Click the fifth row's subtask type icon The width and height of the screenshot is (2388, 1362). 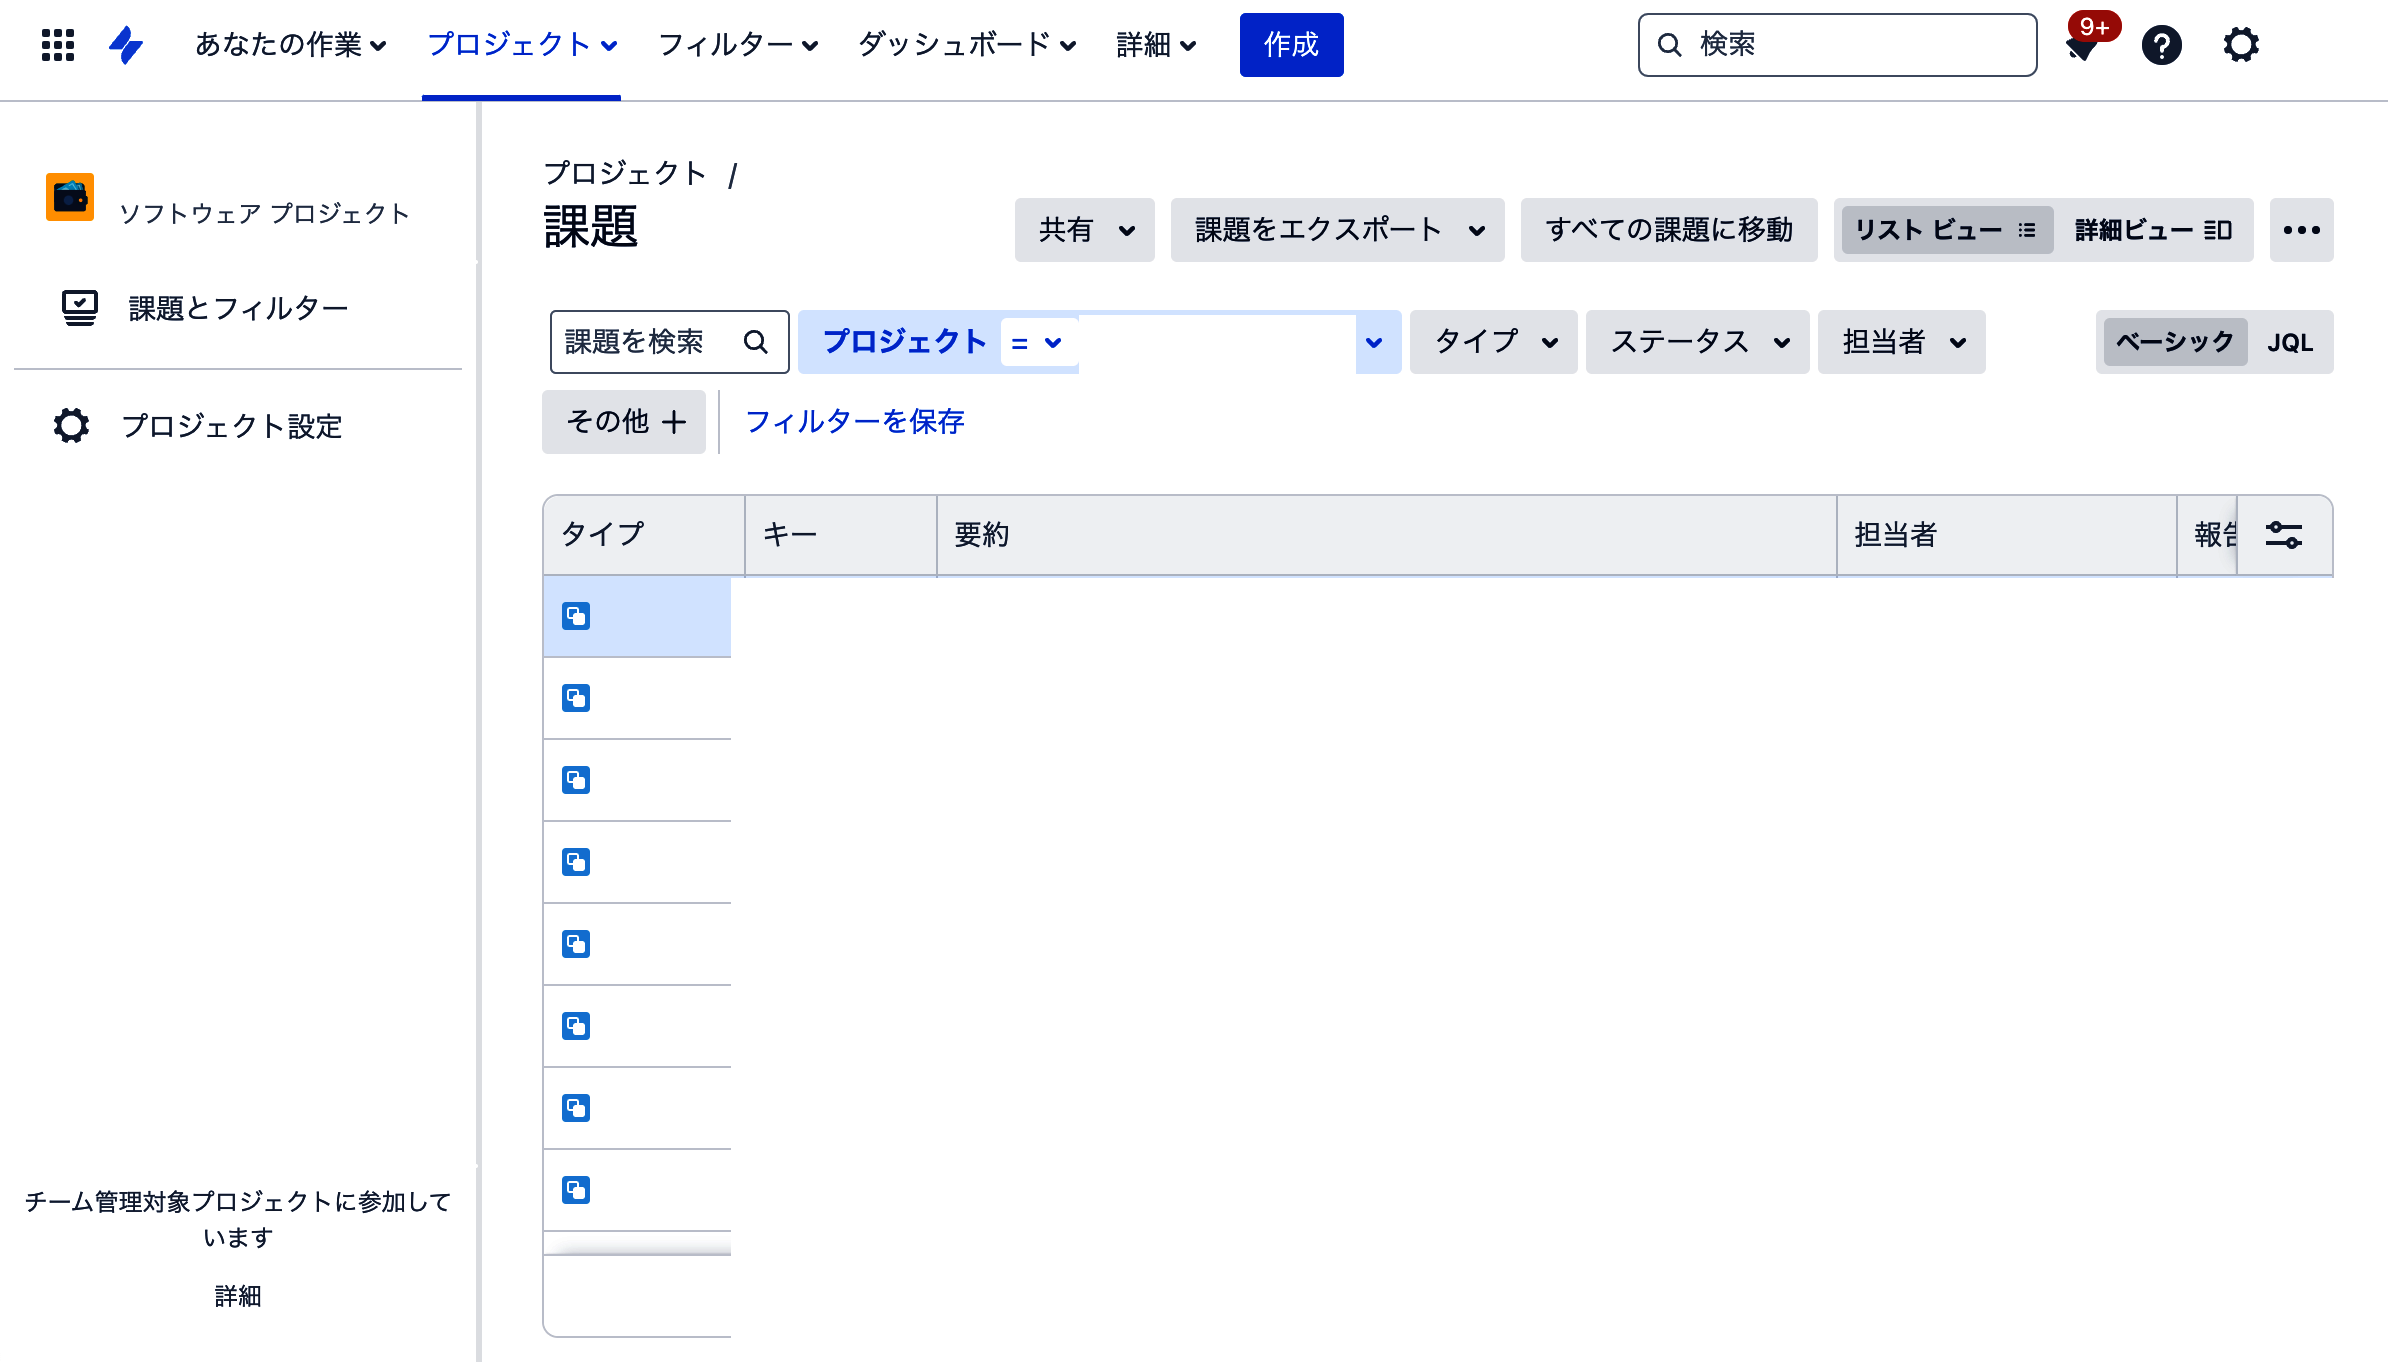576,944
